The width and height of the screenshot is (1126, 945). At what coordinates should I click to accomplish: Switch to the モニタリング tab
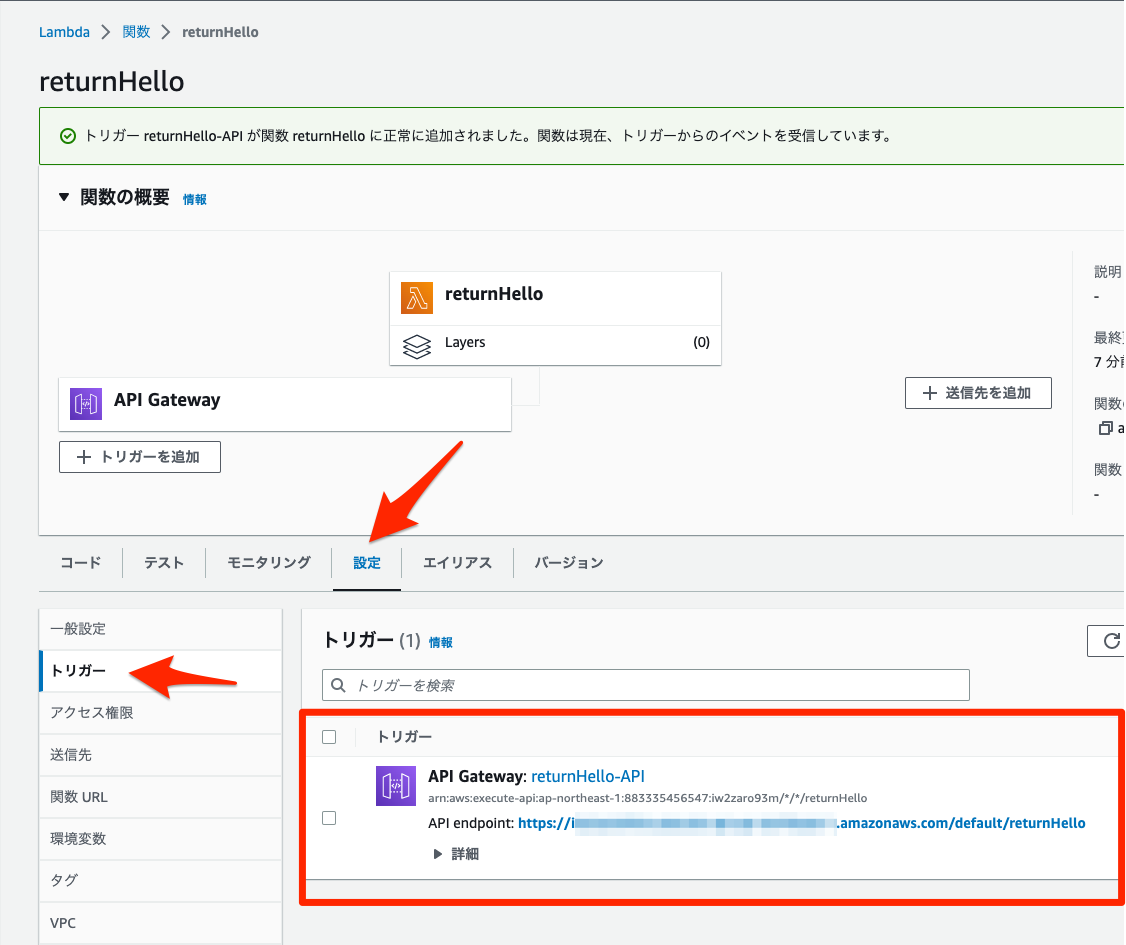click(x=267, y=562)
